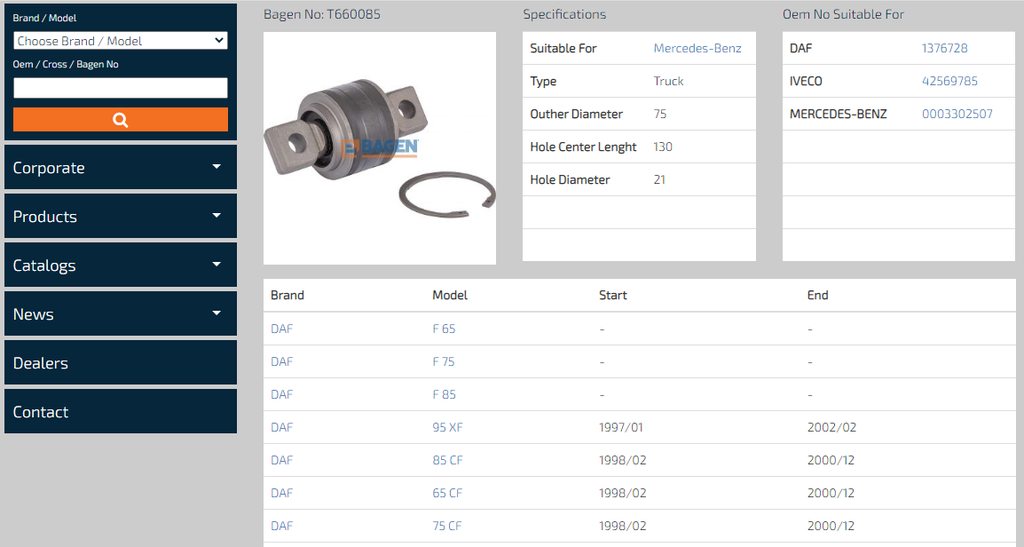Select the Outher Diameter value 75
This screenshot has width=1024, height=547.
[x=660, y=114]
